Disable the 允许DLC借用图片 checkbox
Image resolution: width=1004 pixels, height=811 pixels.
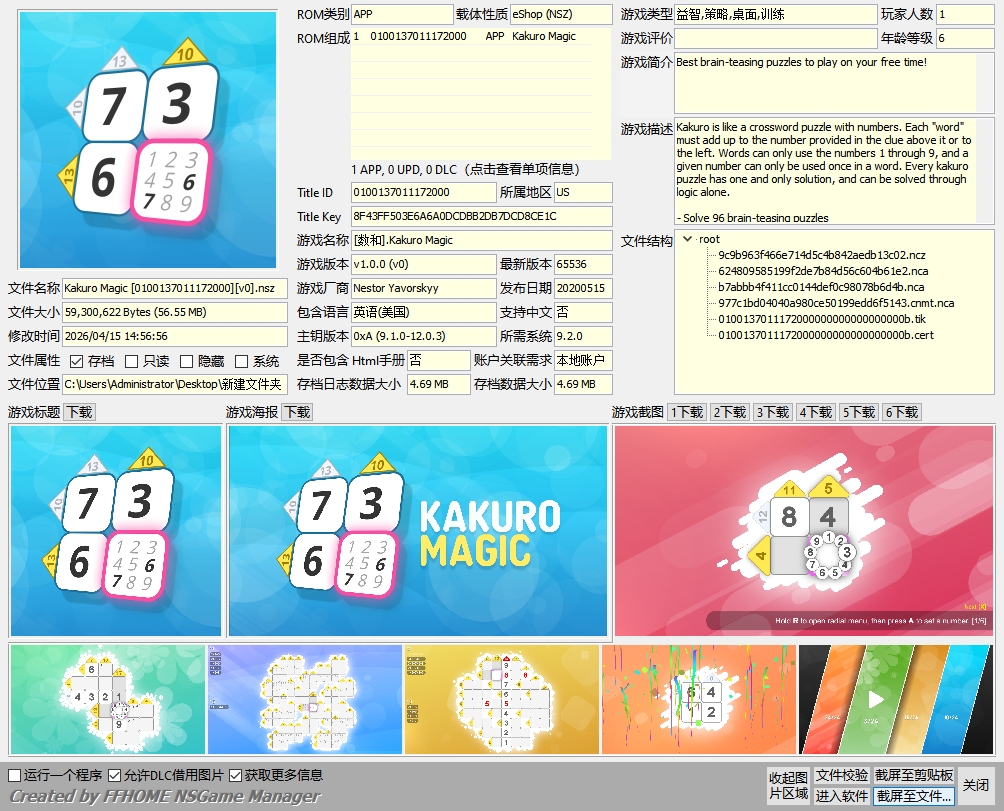pyautogui.click(x=115, y=775)
